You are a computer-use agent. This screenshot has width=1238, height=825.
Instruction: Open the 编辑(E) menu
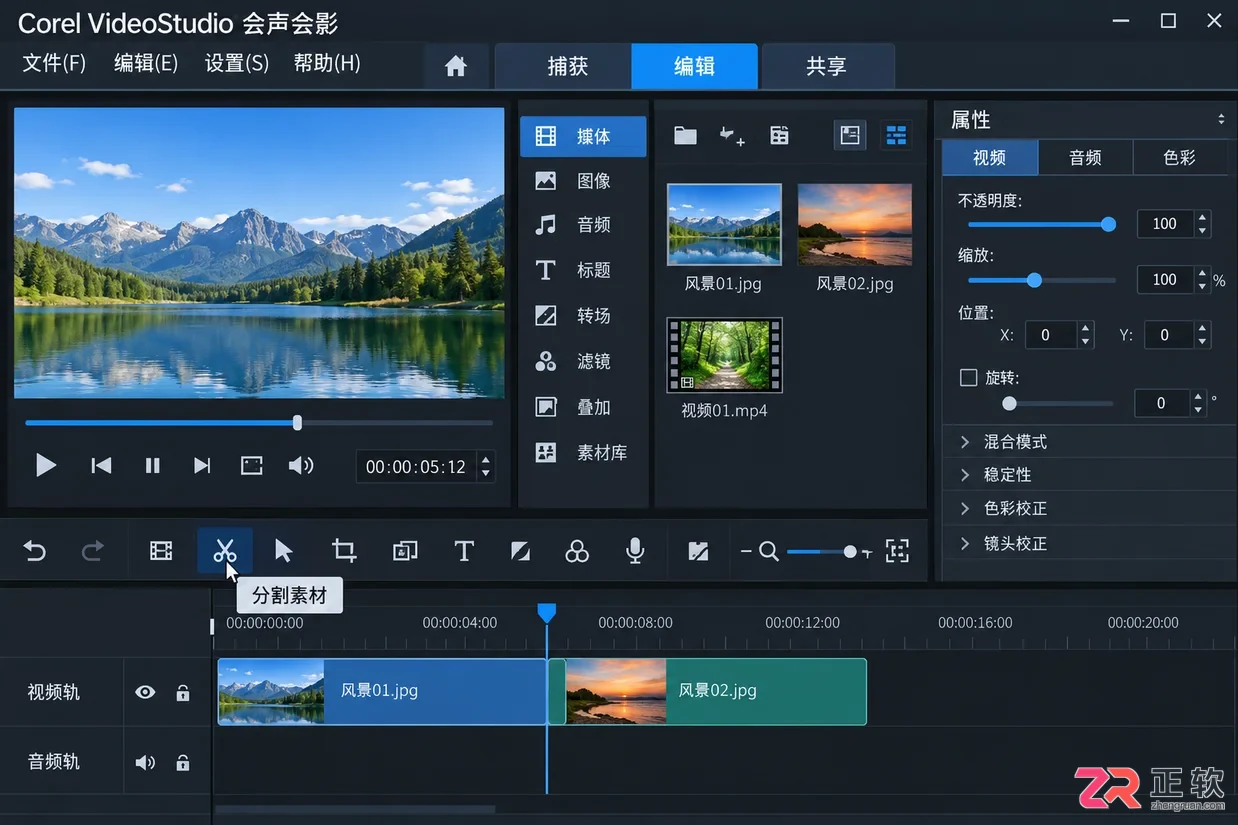point(146,63)
